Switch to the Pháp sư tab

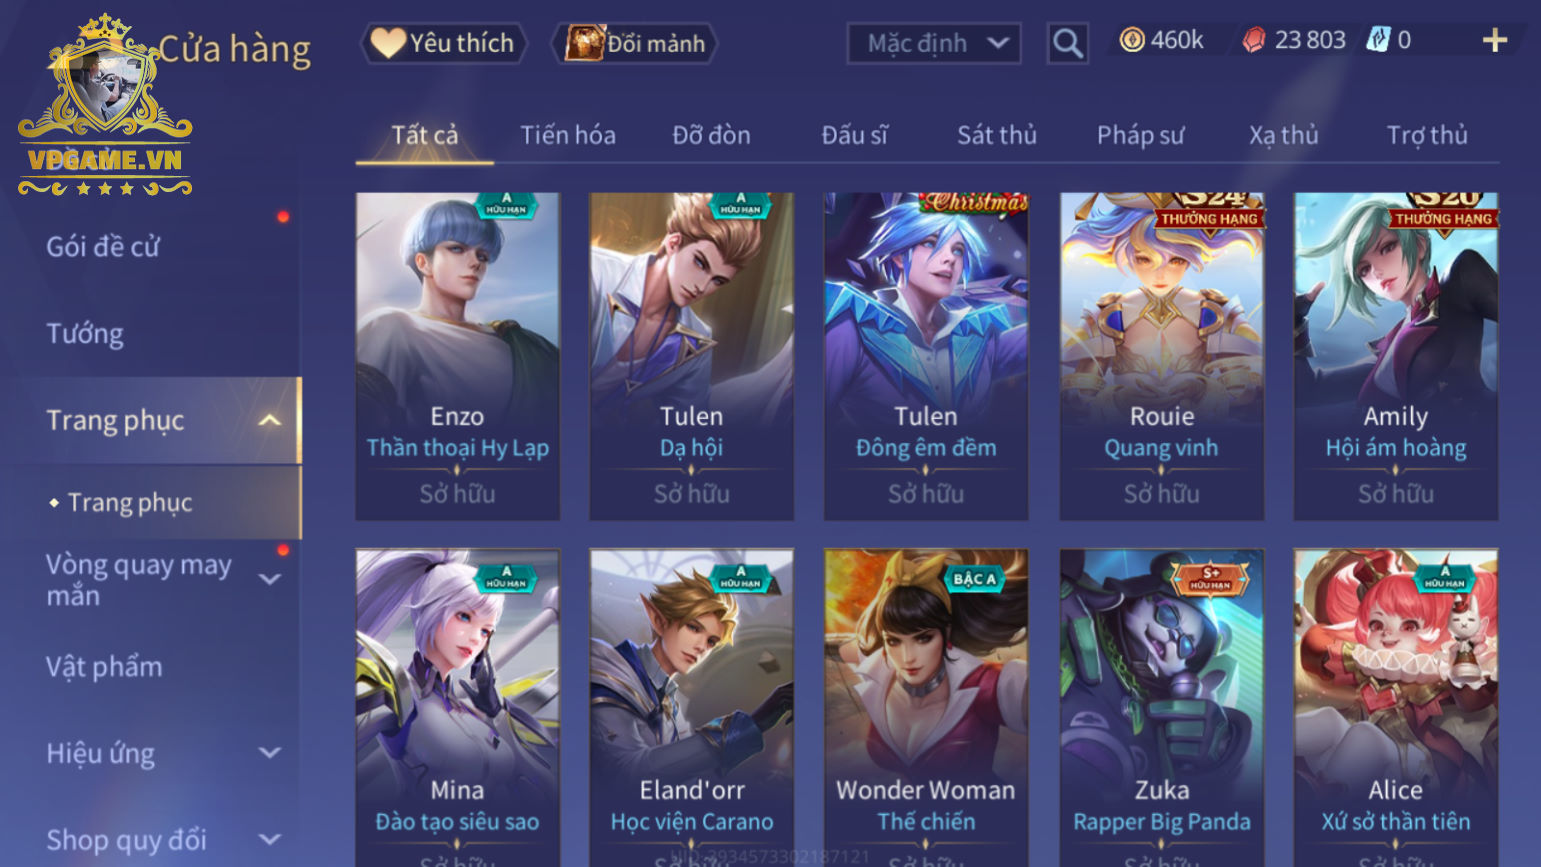[x=1140, y=135]
